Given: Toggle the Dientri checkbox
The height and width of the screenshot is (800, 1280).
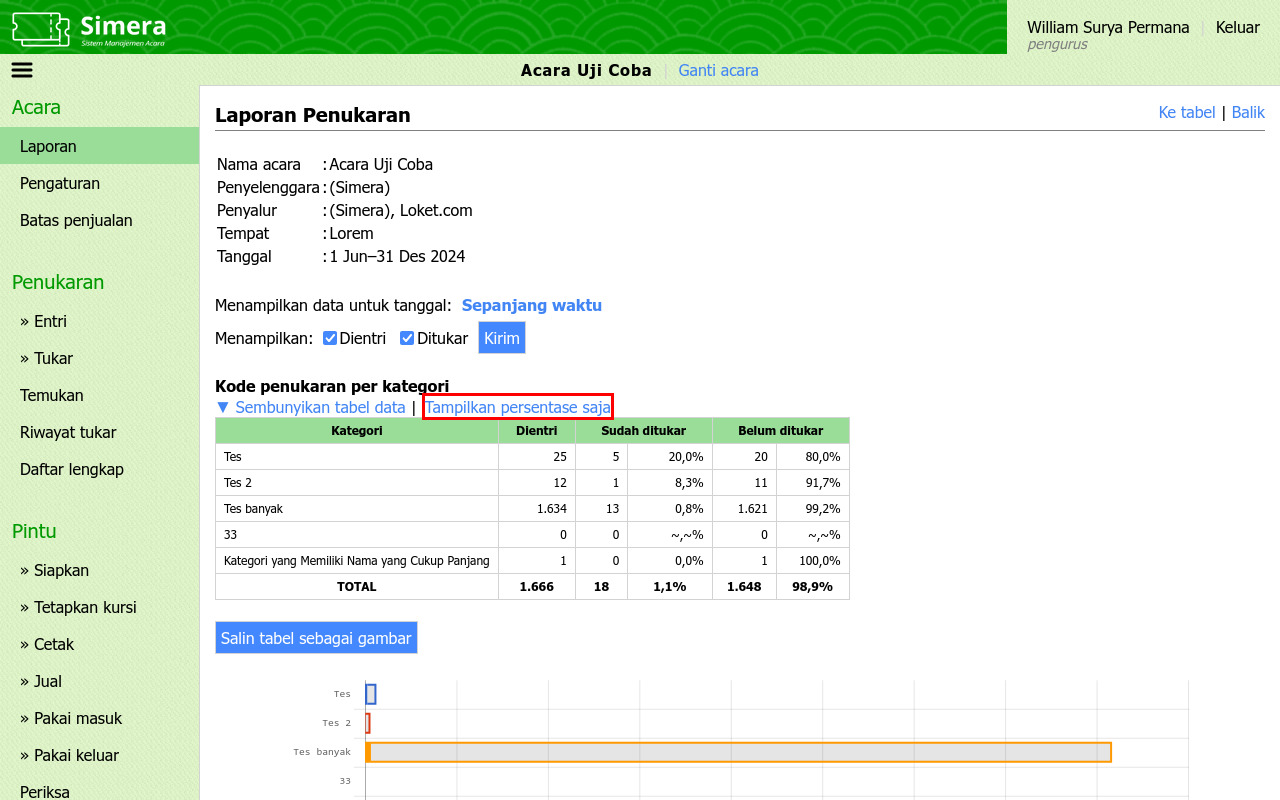Looking at the screenshot, I should 330,338.
